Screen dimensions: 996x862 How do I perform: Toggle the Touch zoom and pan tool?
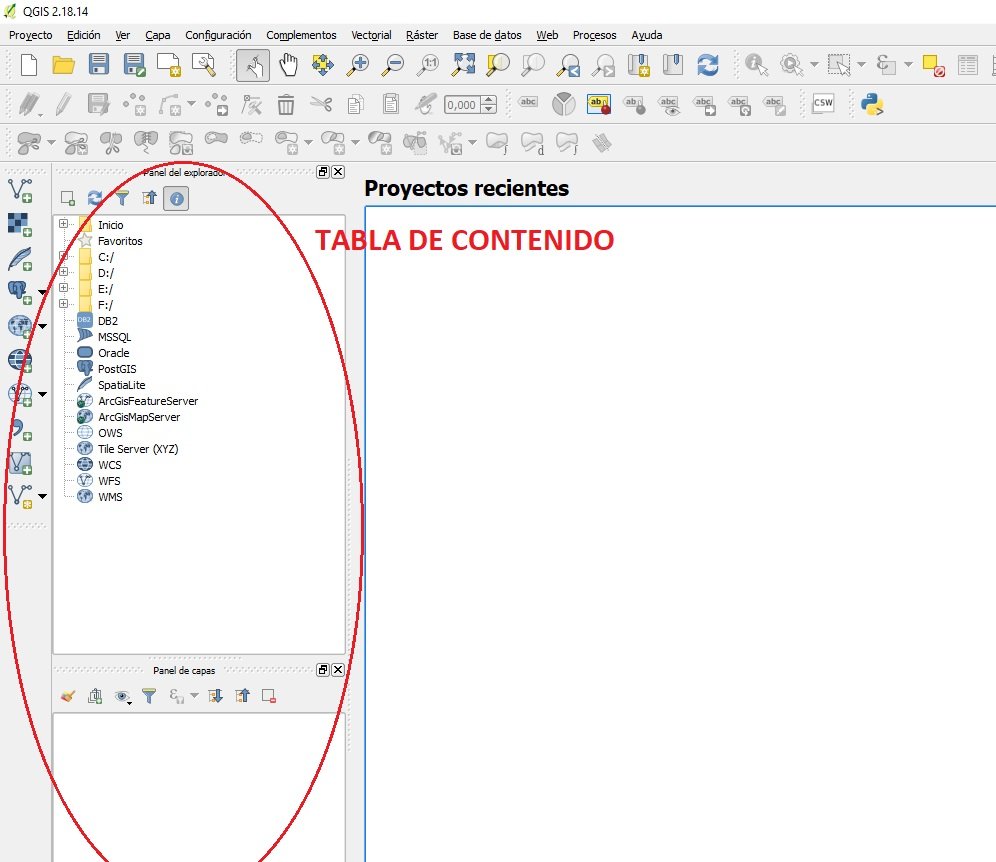point(253,65)
